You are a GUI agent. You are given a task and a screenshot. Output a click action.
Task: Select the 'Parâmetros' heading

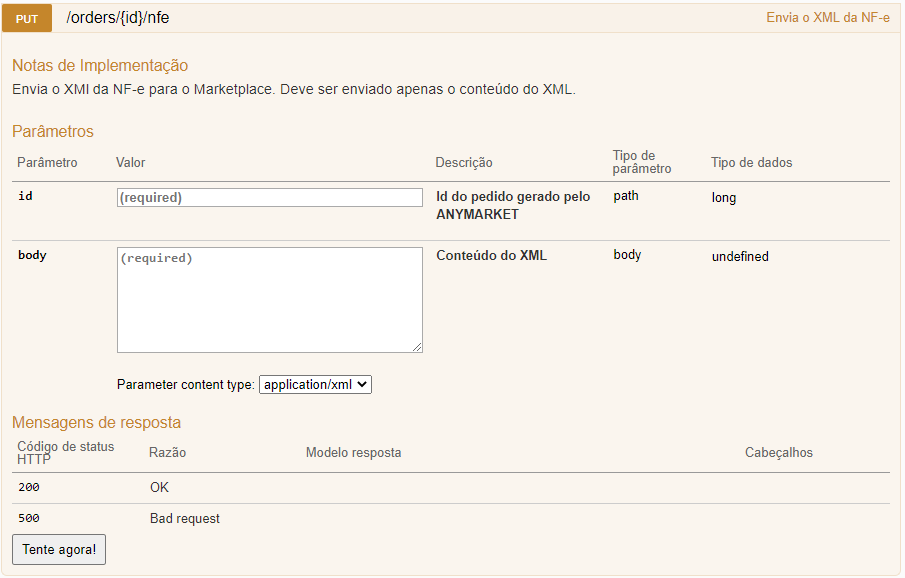tap(53, 131)
